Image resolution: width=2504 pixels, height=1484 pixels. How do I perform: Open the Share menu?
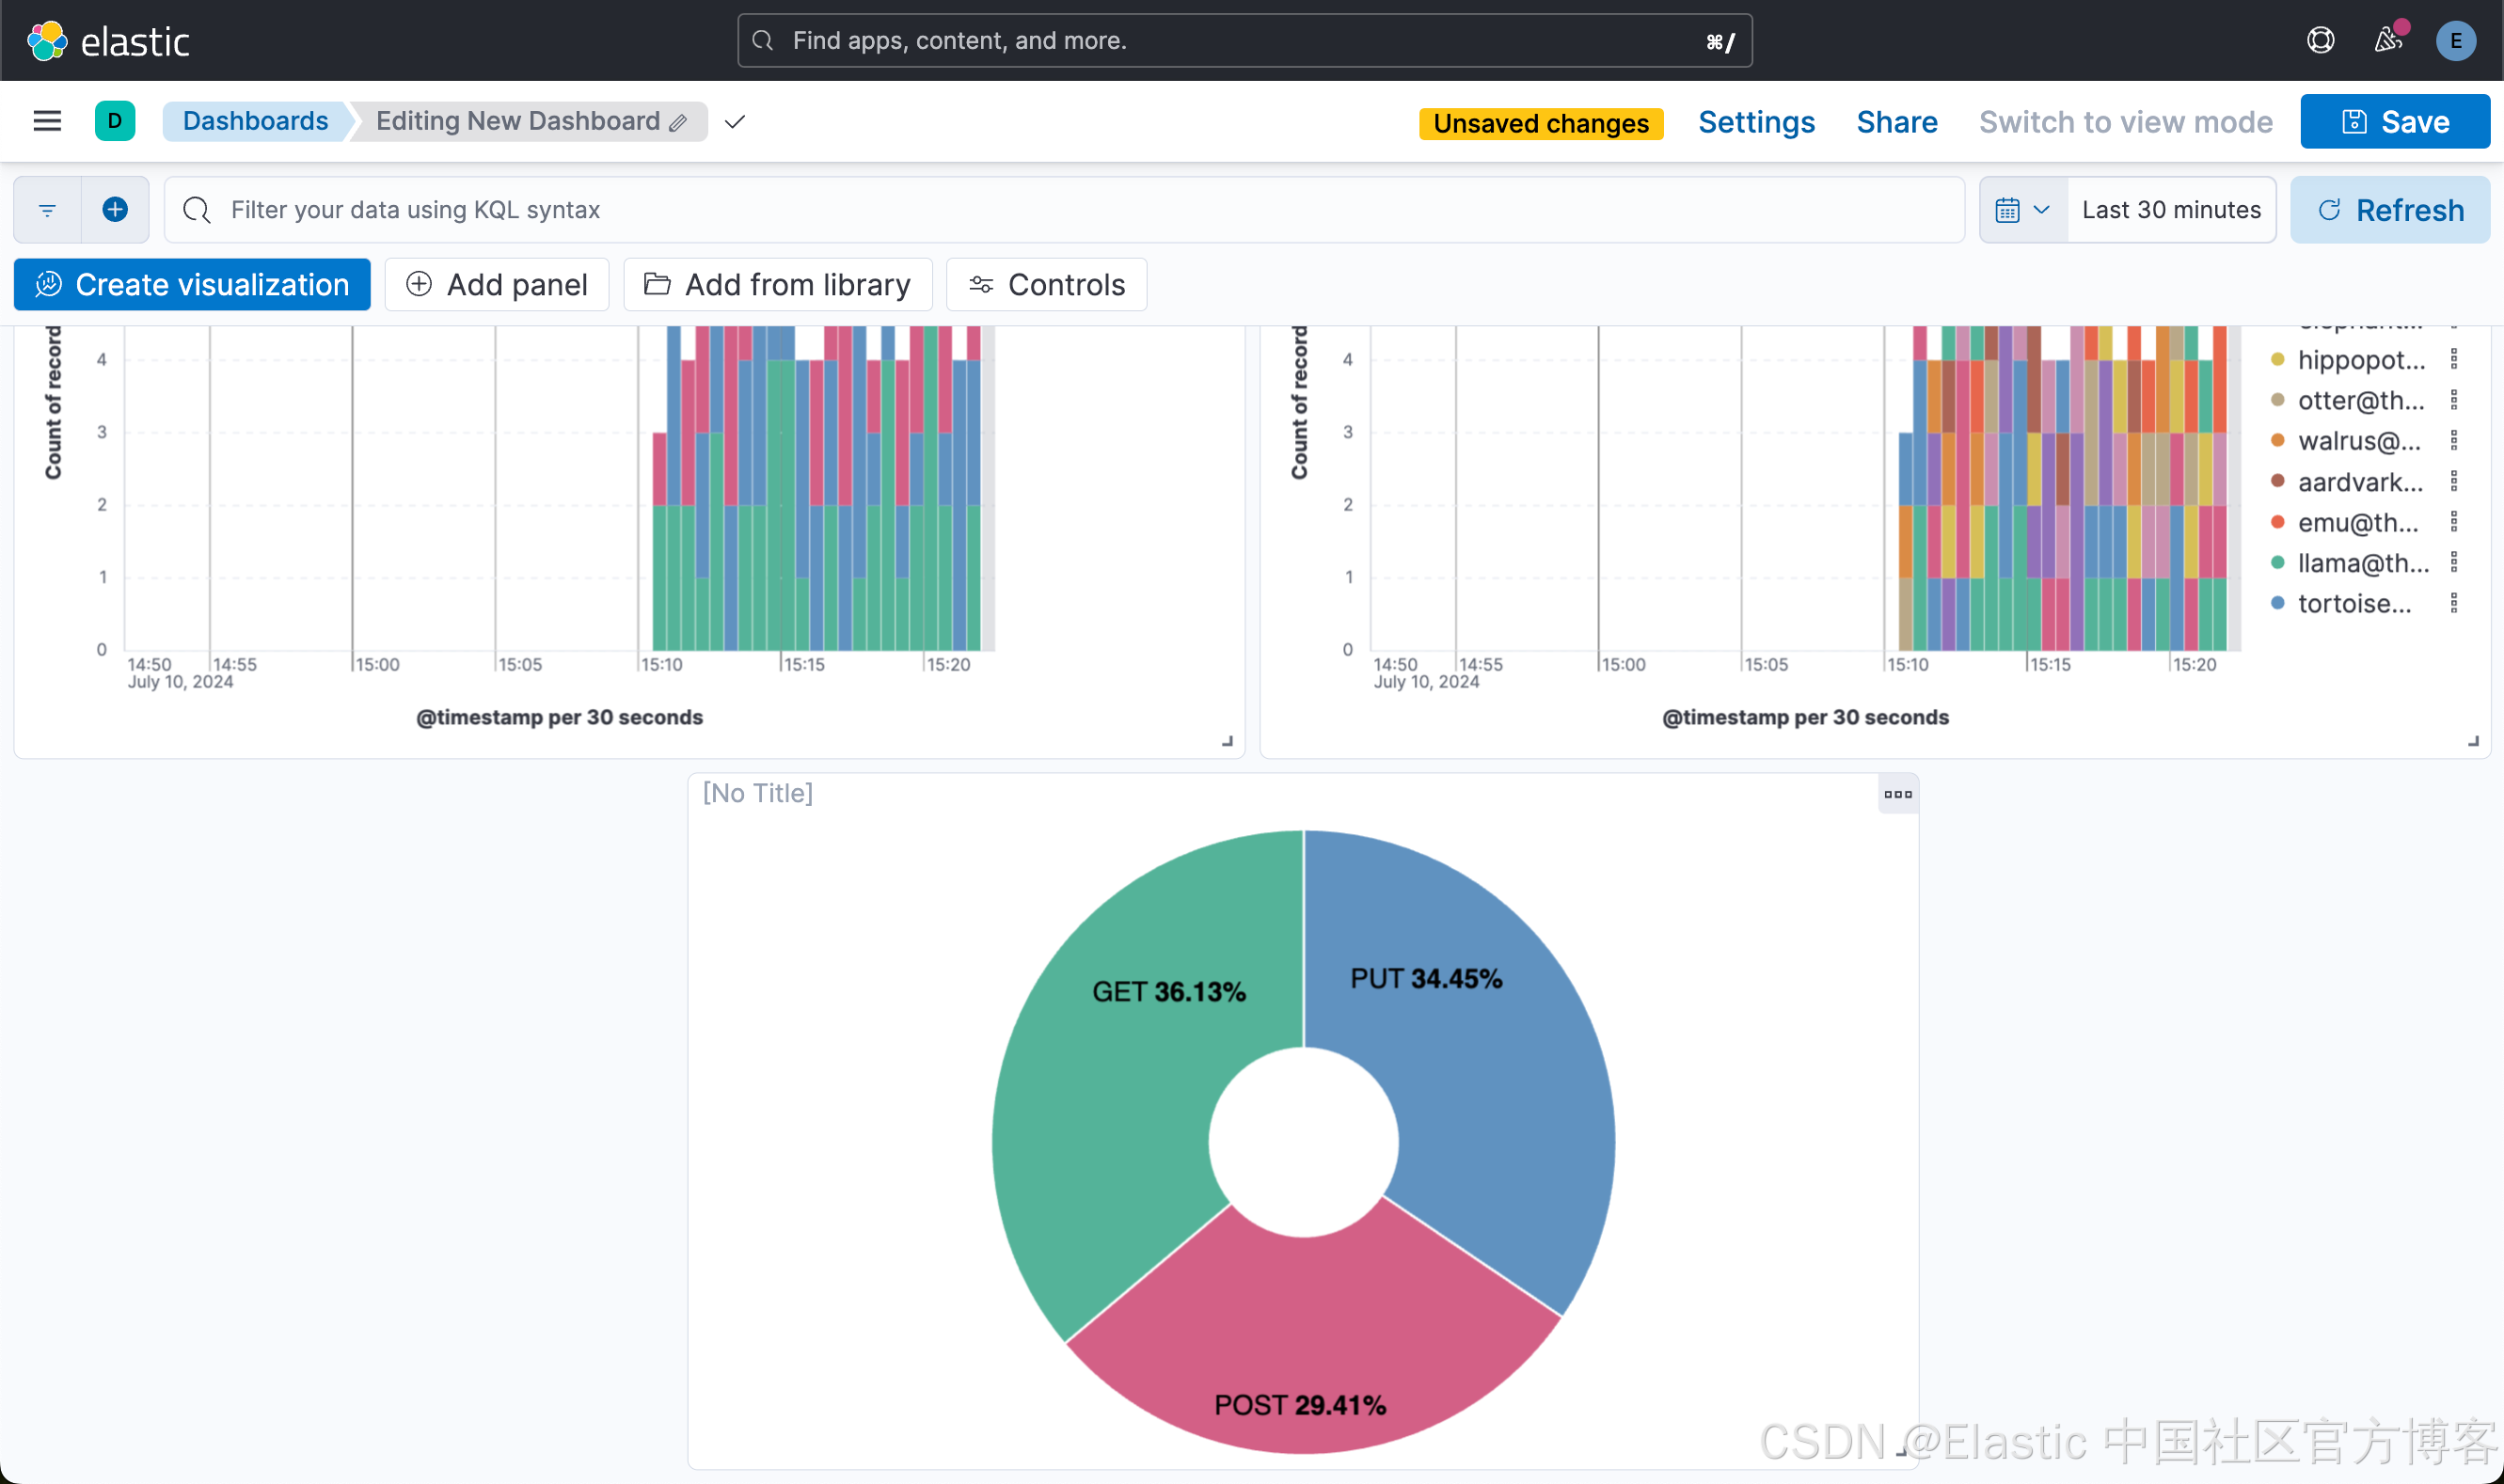coord(1896,122)
